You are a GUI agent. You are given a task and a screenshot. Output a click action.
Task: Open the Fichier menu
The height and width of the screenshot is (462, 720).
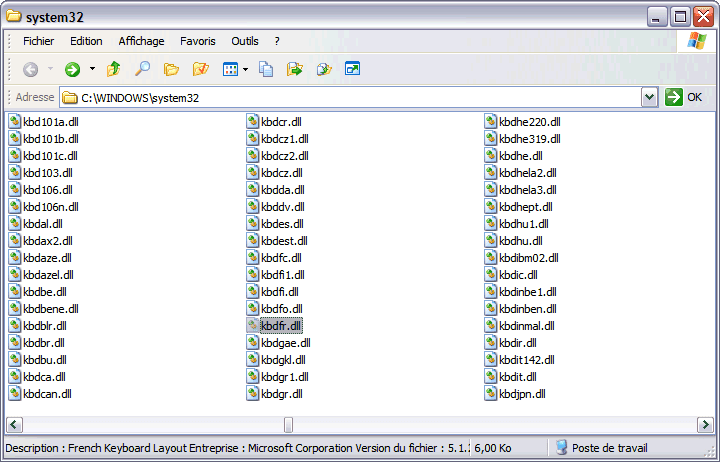point(39,41)
